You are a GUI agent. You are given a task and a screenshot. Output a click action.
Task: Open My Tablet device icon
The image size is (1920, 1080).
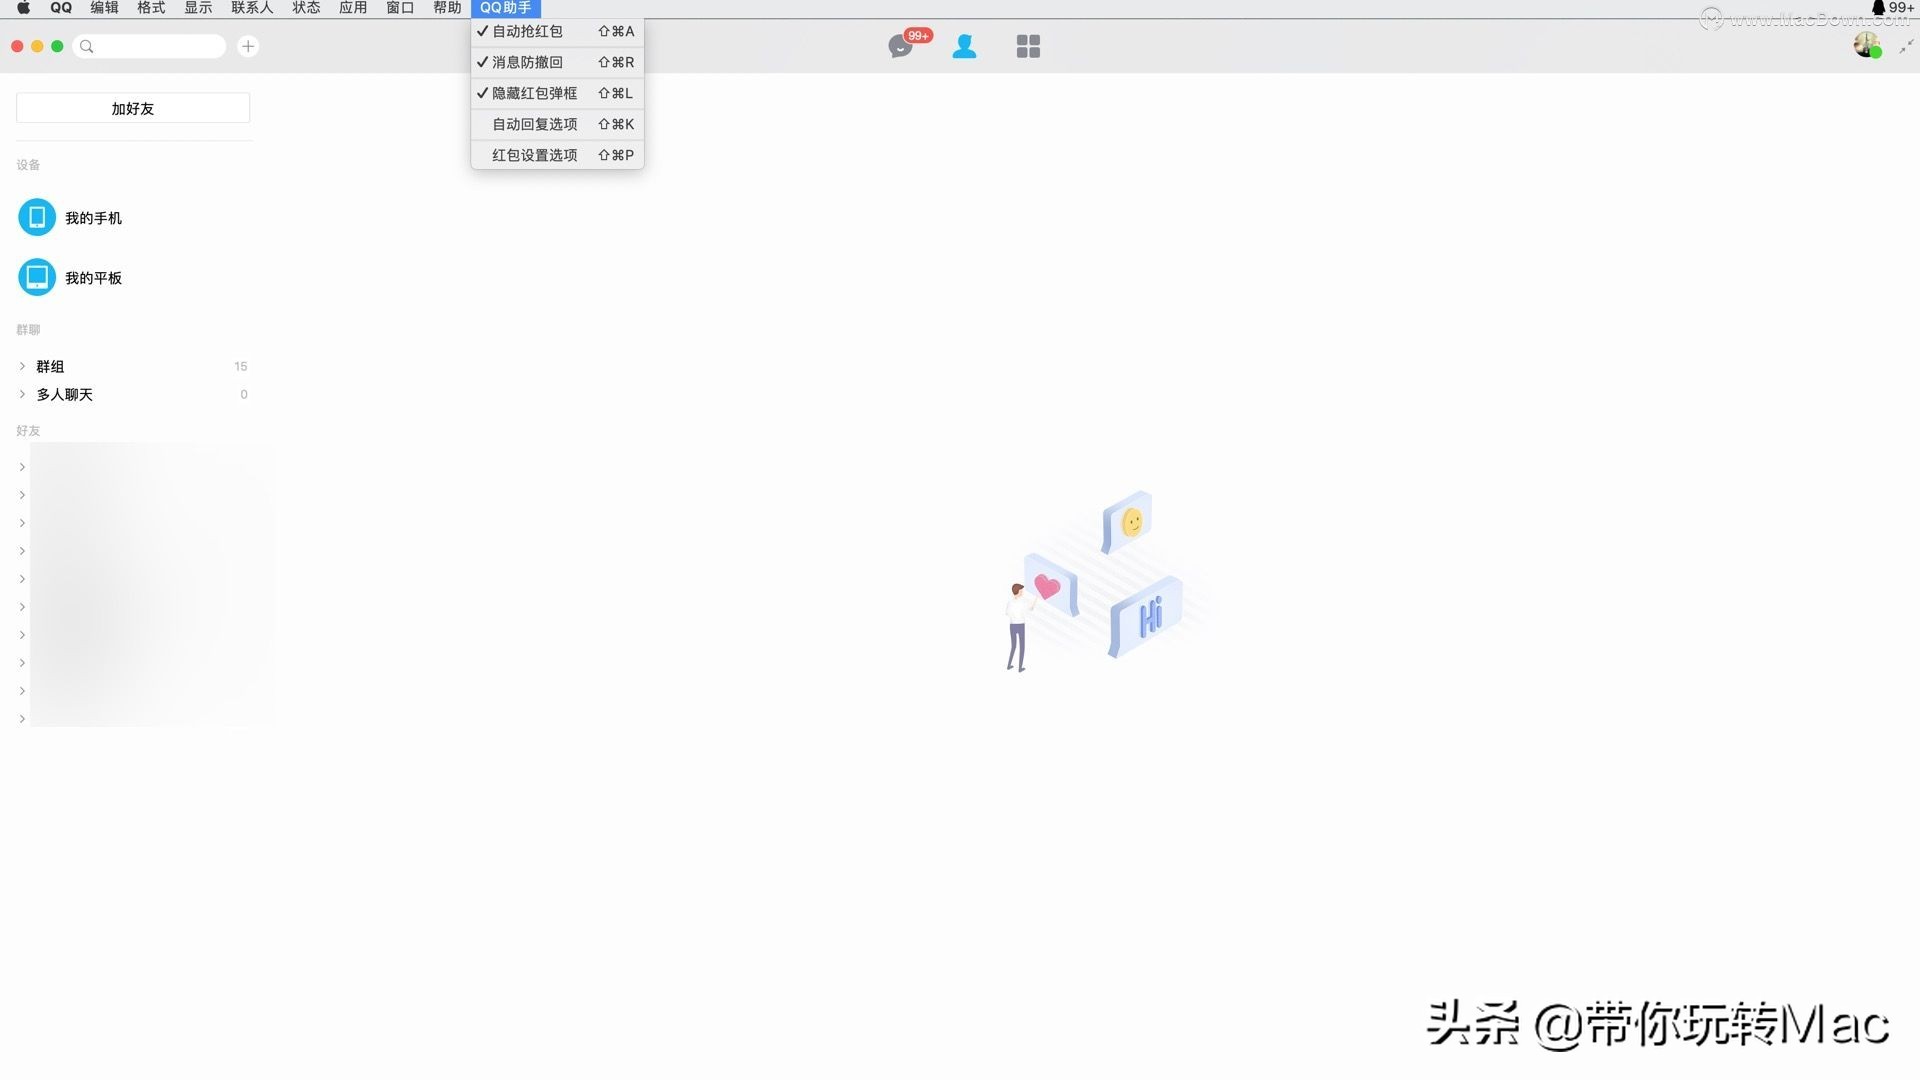37,277
